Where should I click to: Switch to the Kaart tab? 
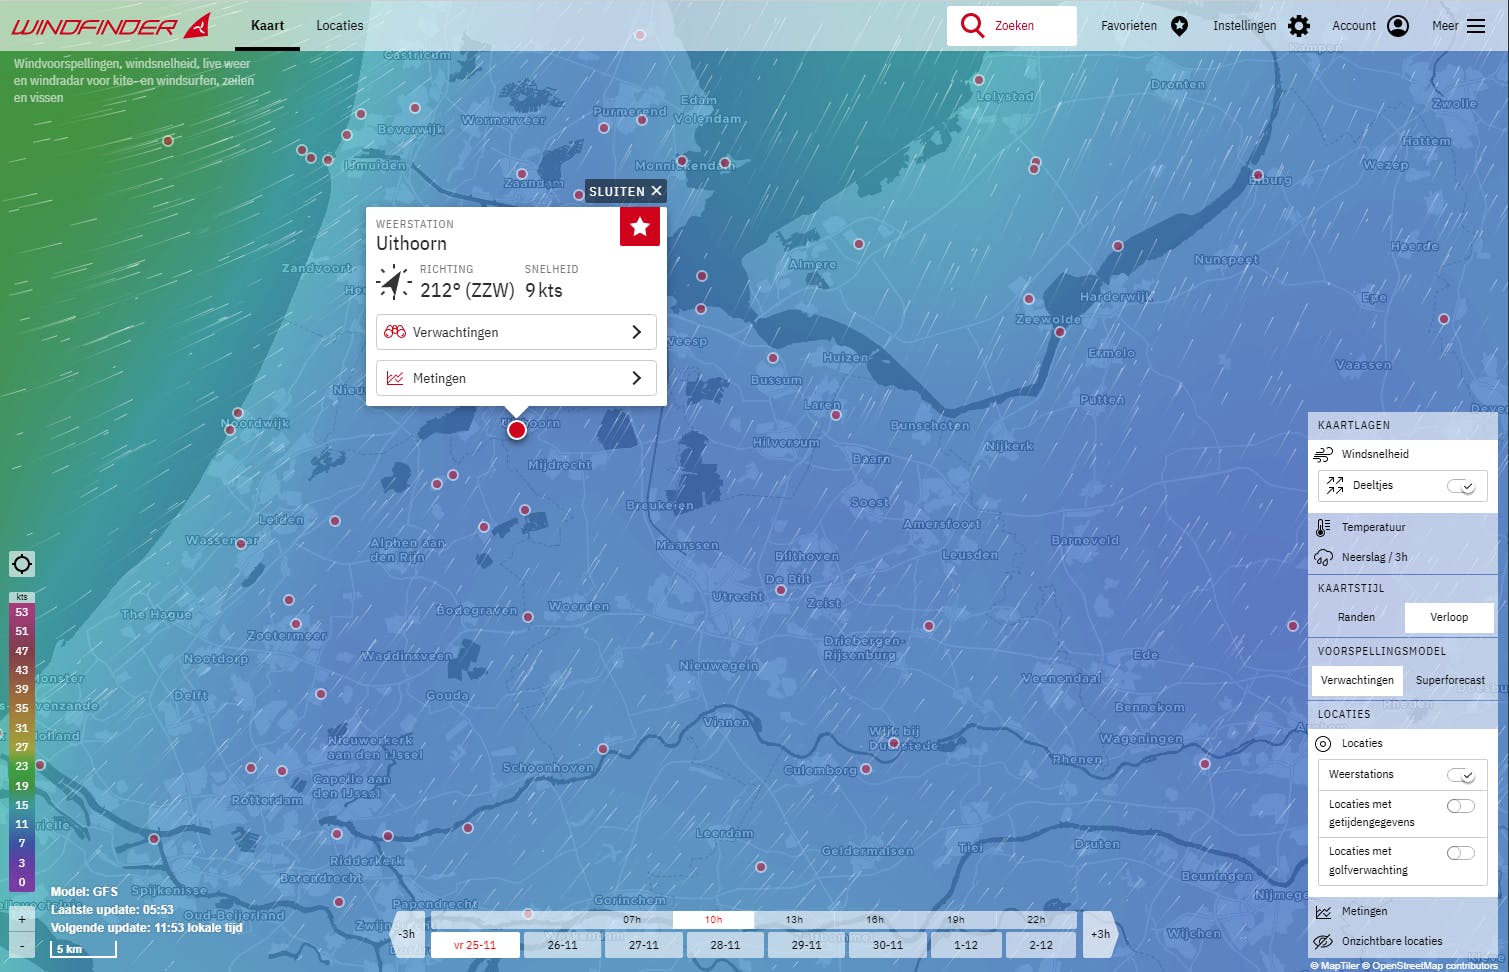(x=267, y=26)
